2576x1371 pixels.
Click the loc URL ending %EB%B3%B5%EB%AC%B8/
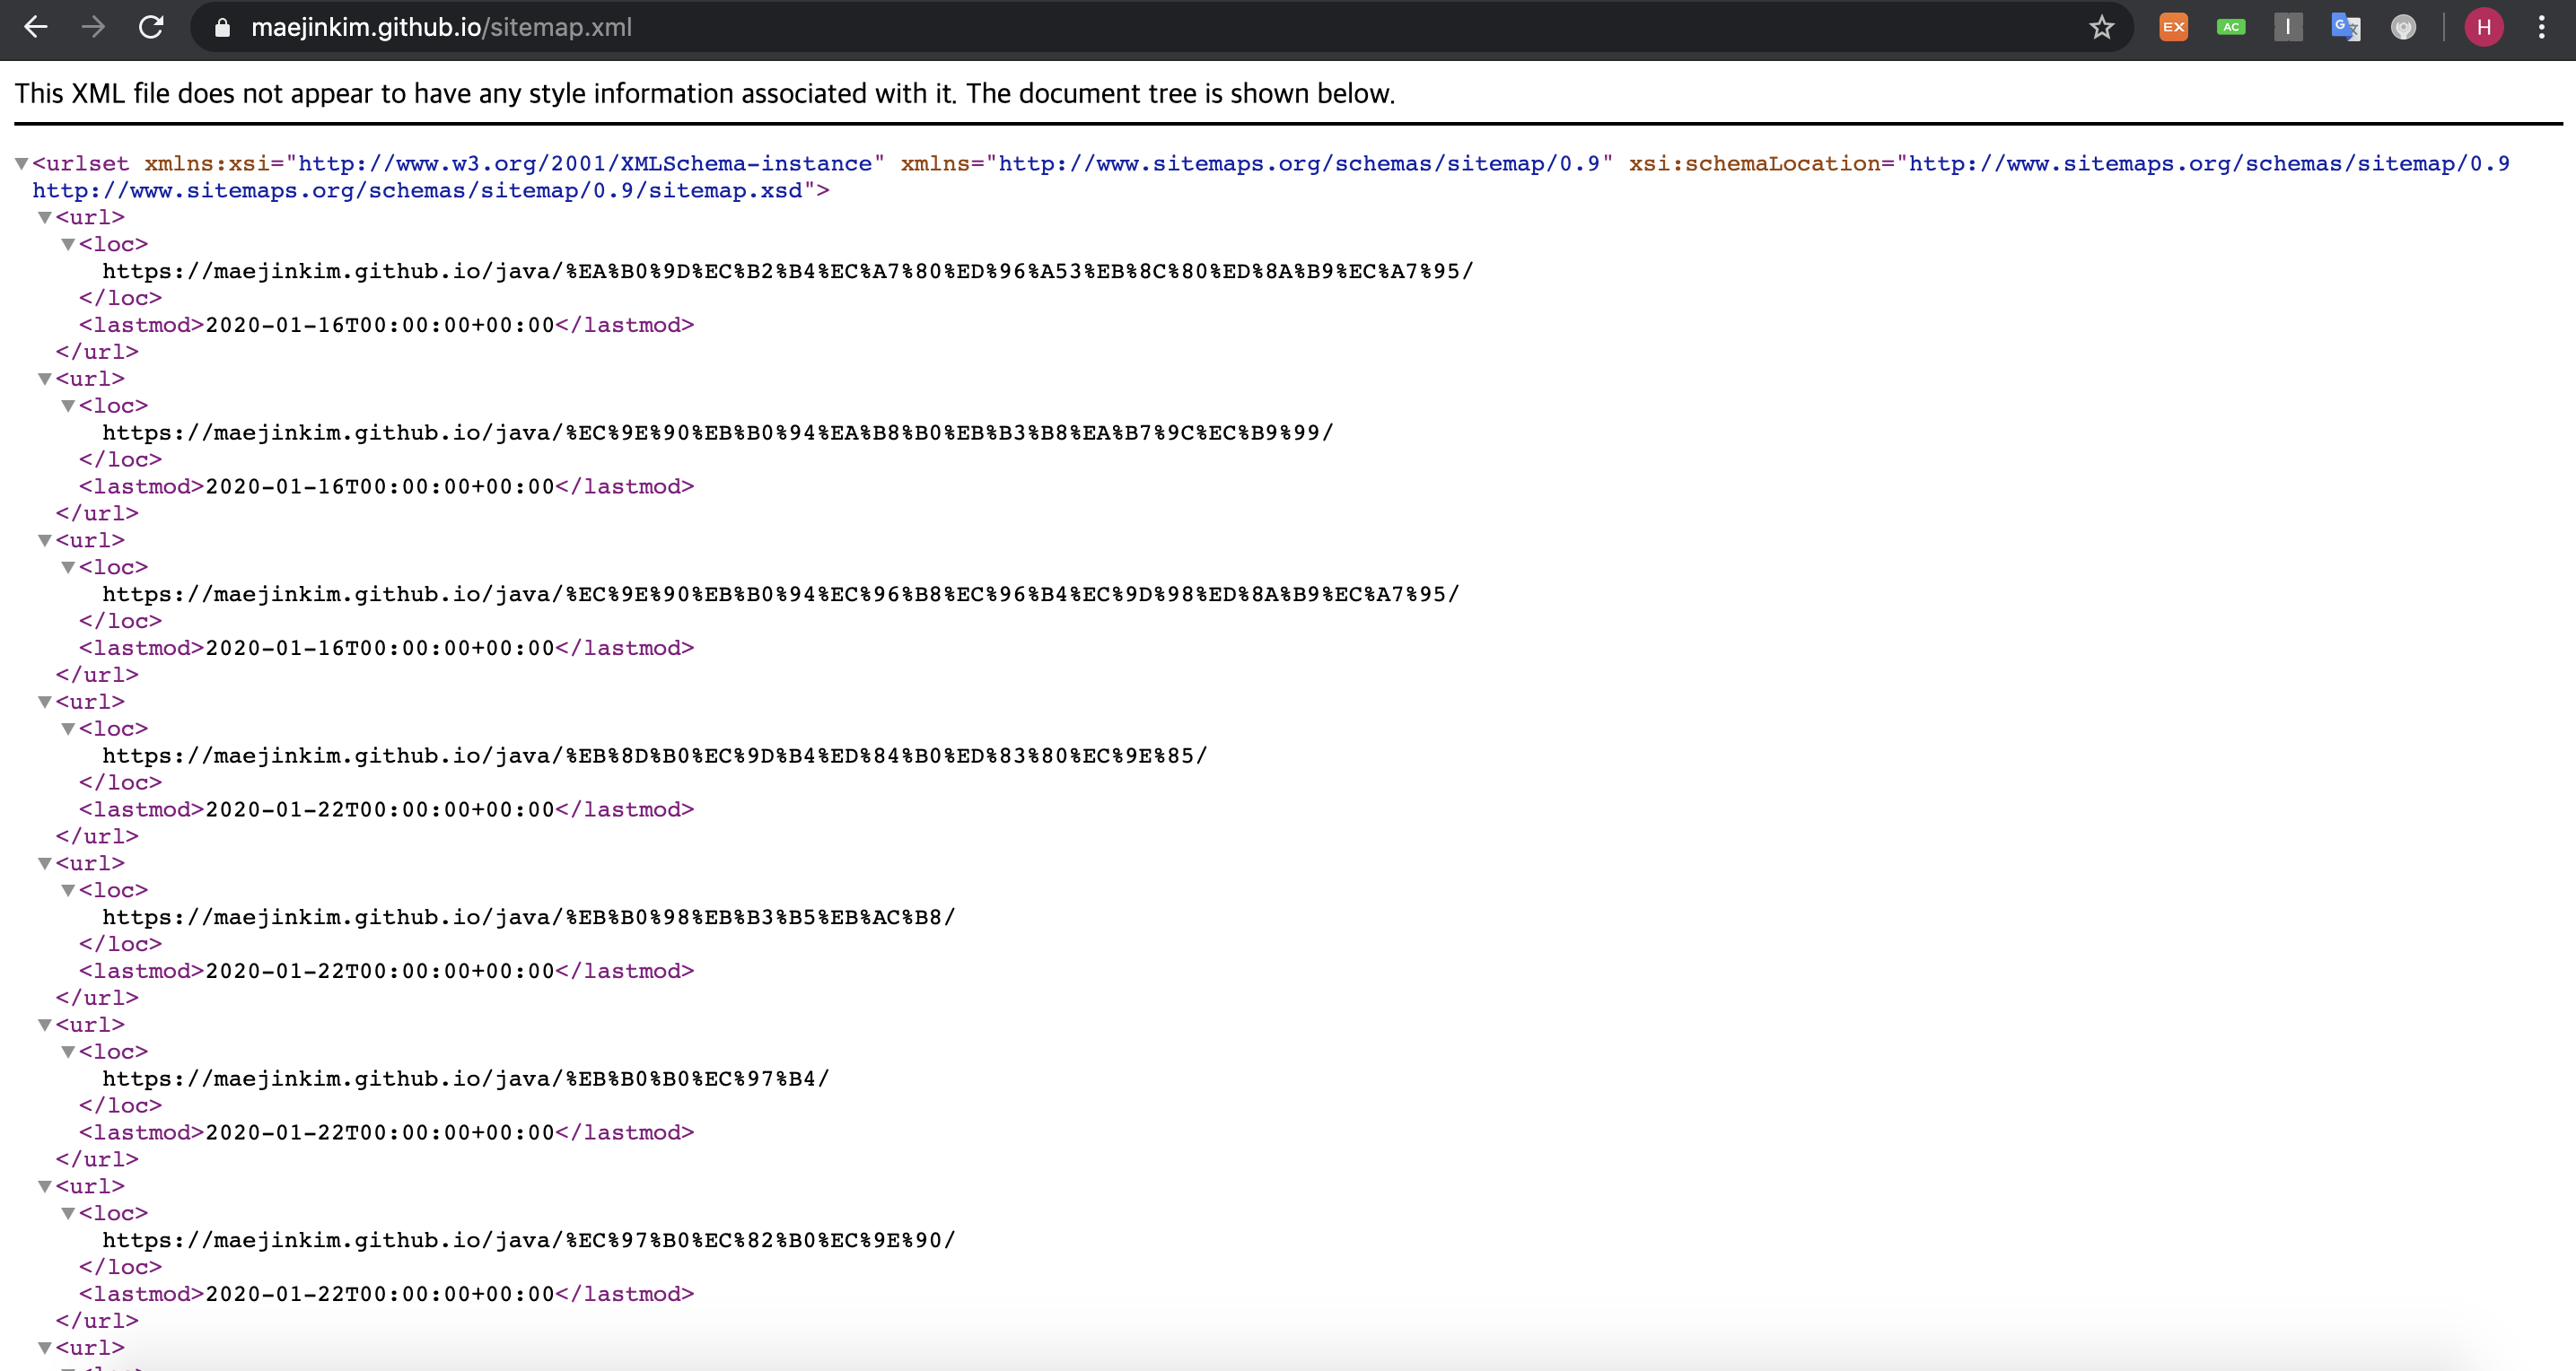coord(529,917)
